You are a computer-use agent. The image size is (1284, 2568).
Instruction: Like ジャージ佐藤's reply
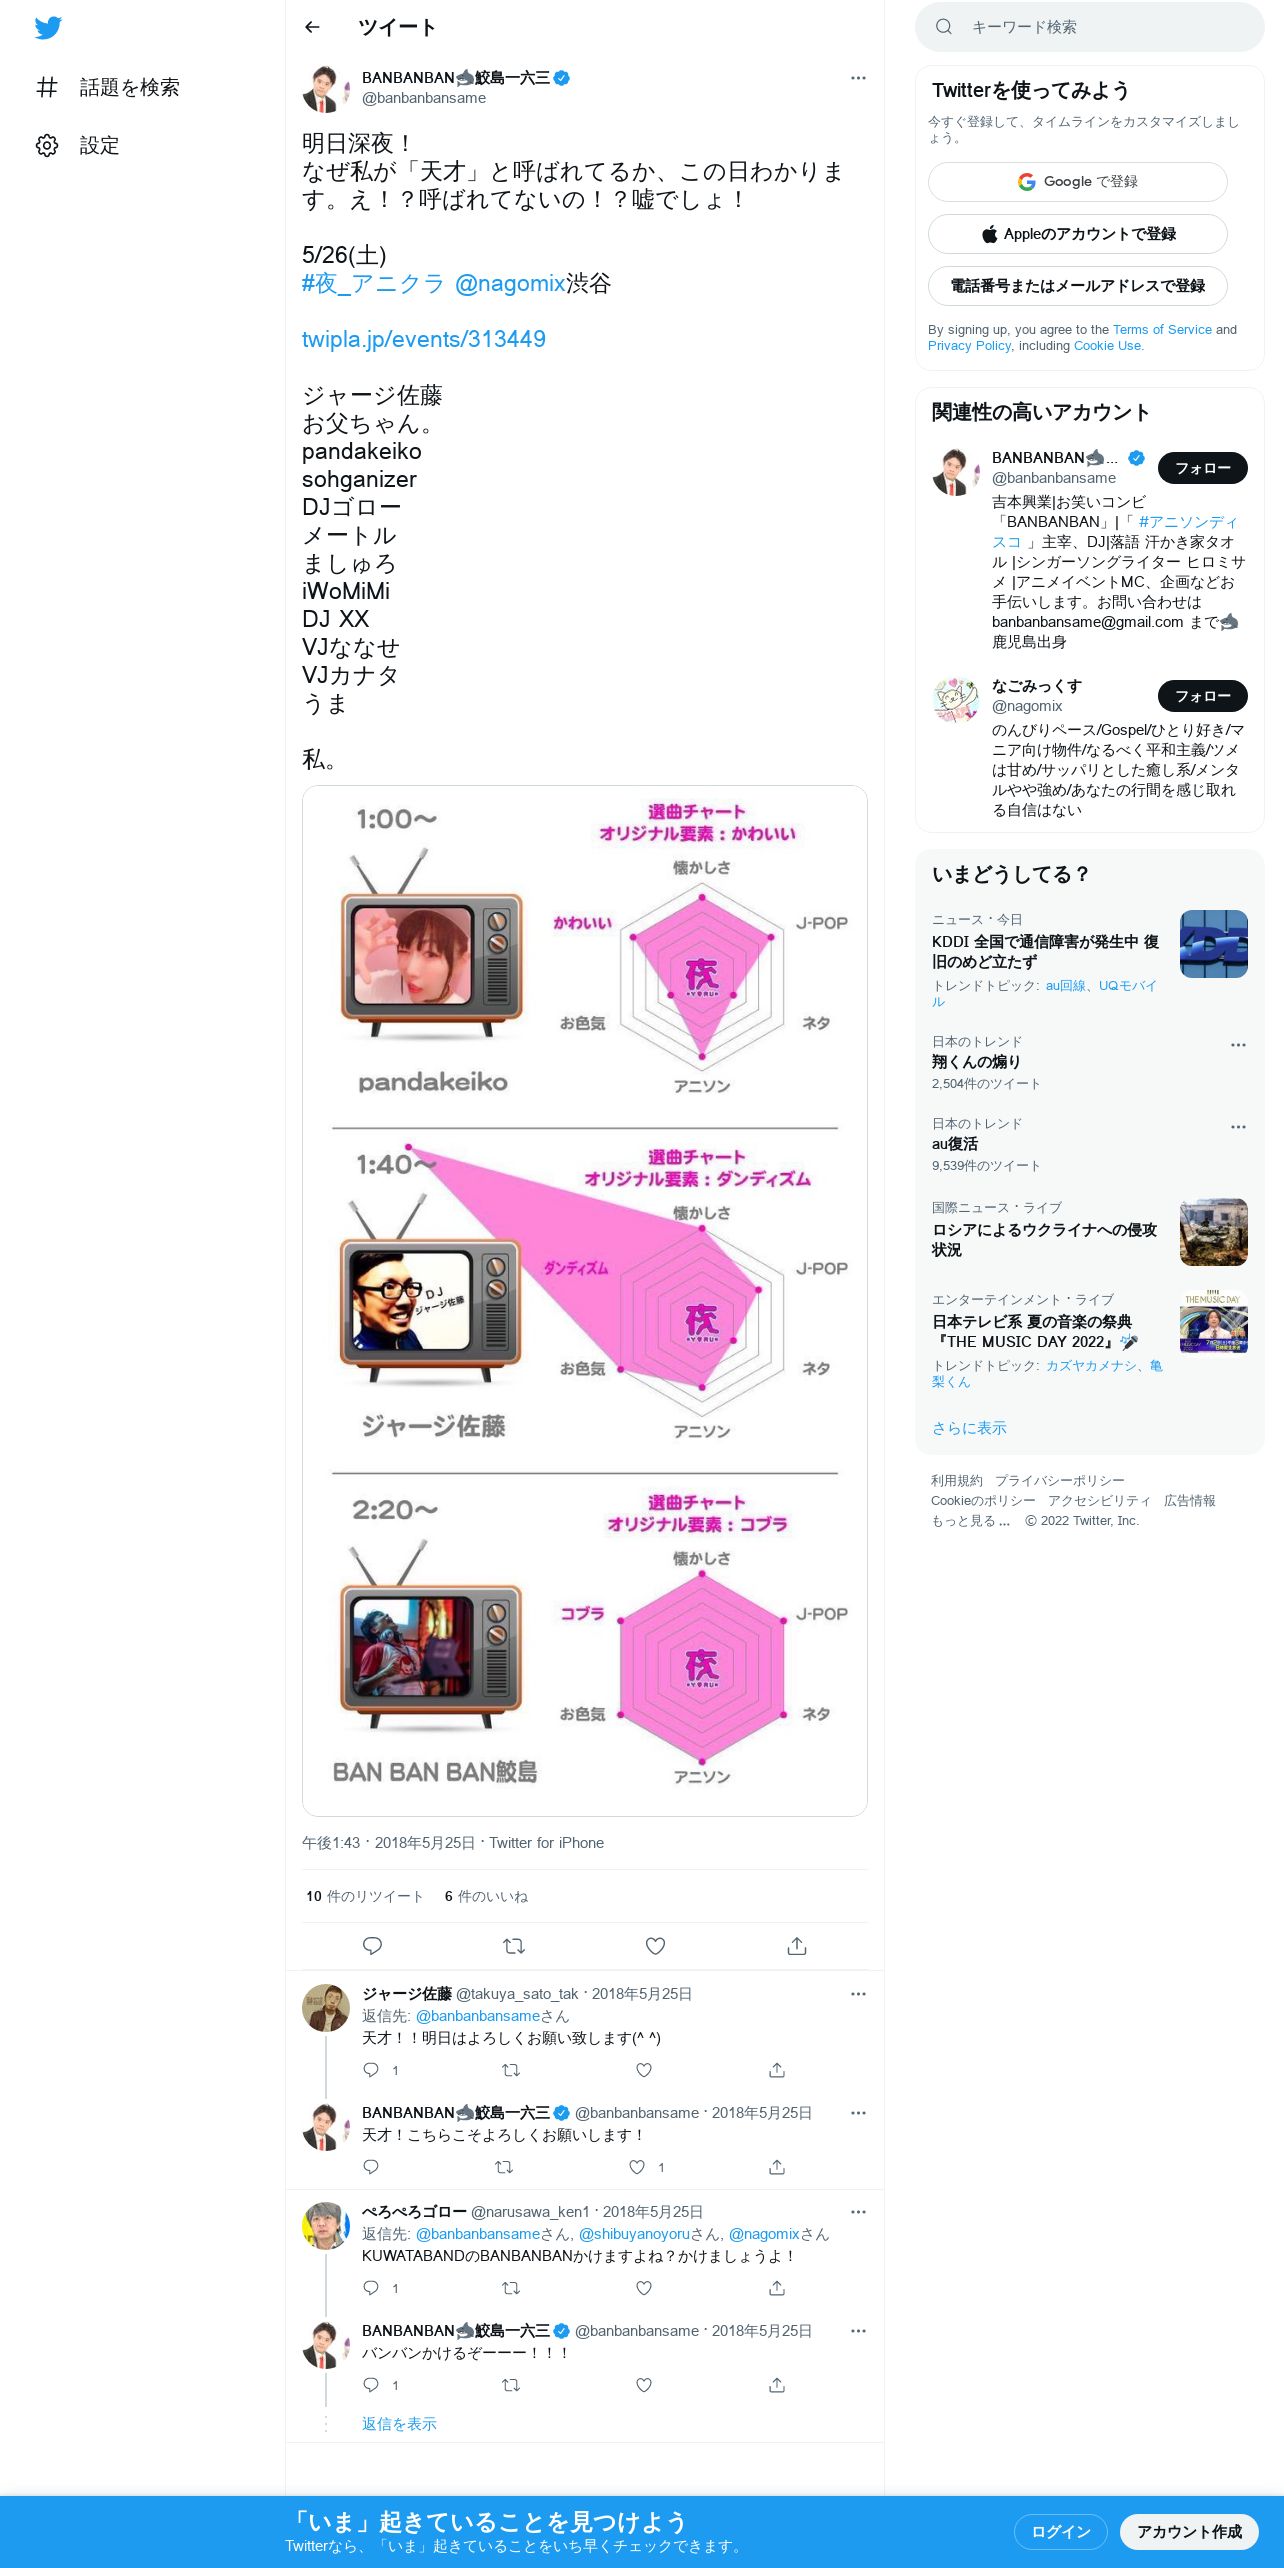pos(644,2070)
